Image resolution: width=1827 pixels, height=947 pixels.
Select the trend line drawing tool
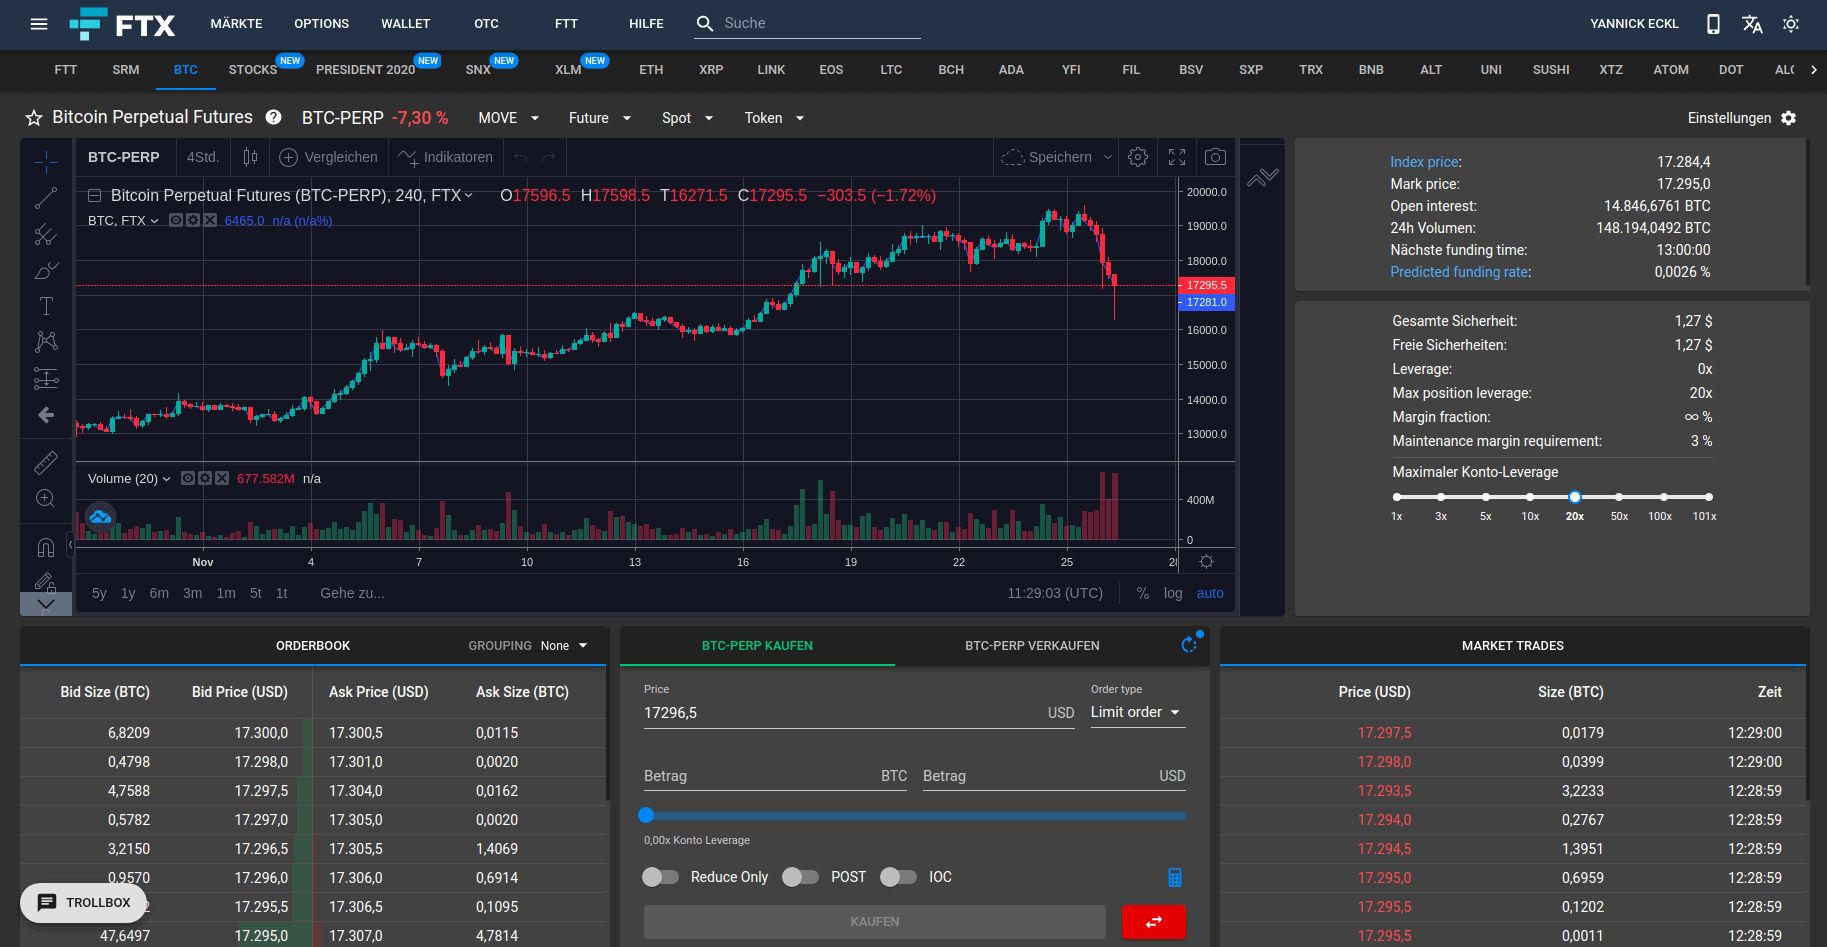point(46,197)
